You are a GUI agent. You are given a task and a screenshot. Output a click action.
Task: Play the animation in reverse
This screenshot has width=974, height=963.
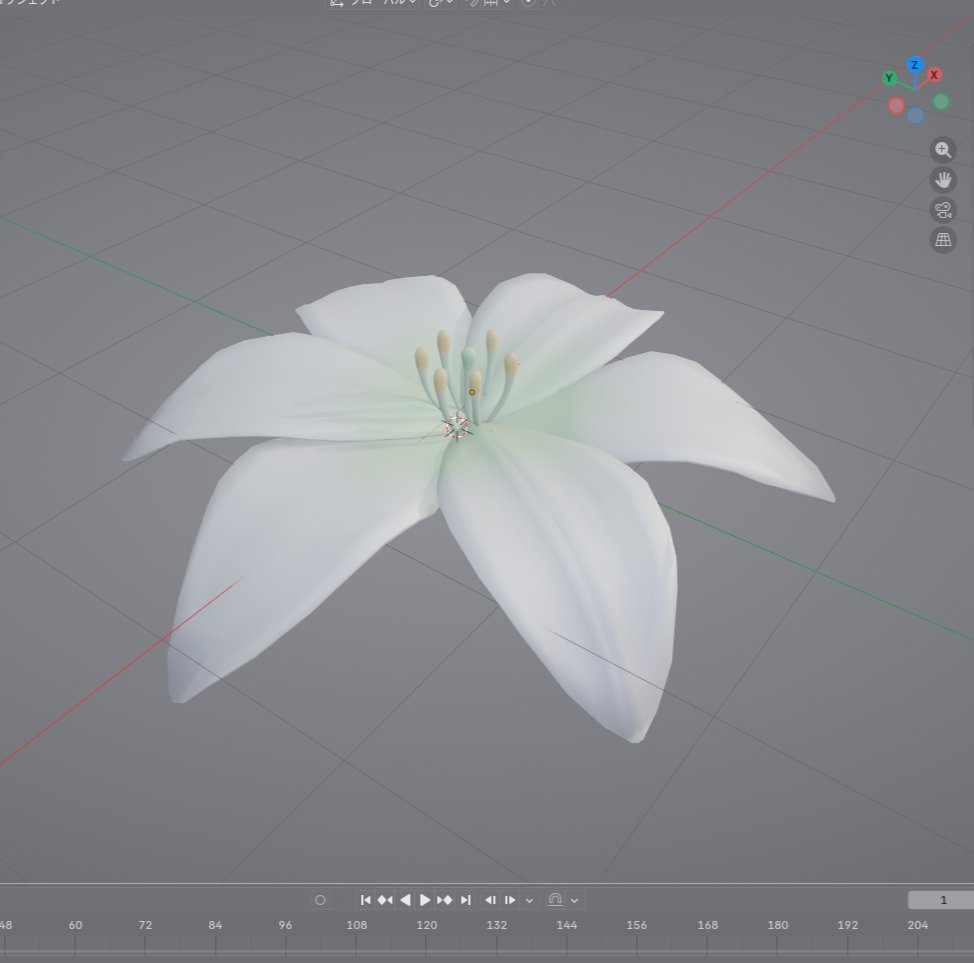[x=406, y=900]
